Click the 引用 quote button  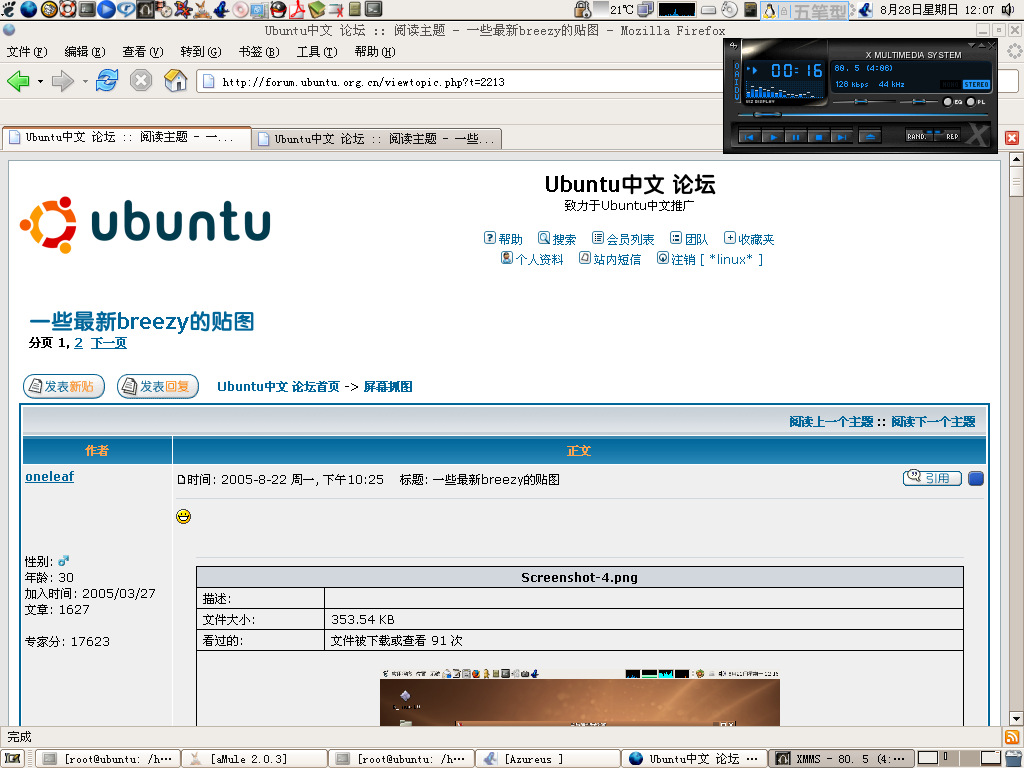(x=932, y=478)
